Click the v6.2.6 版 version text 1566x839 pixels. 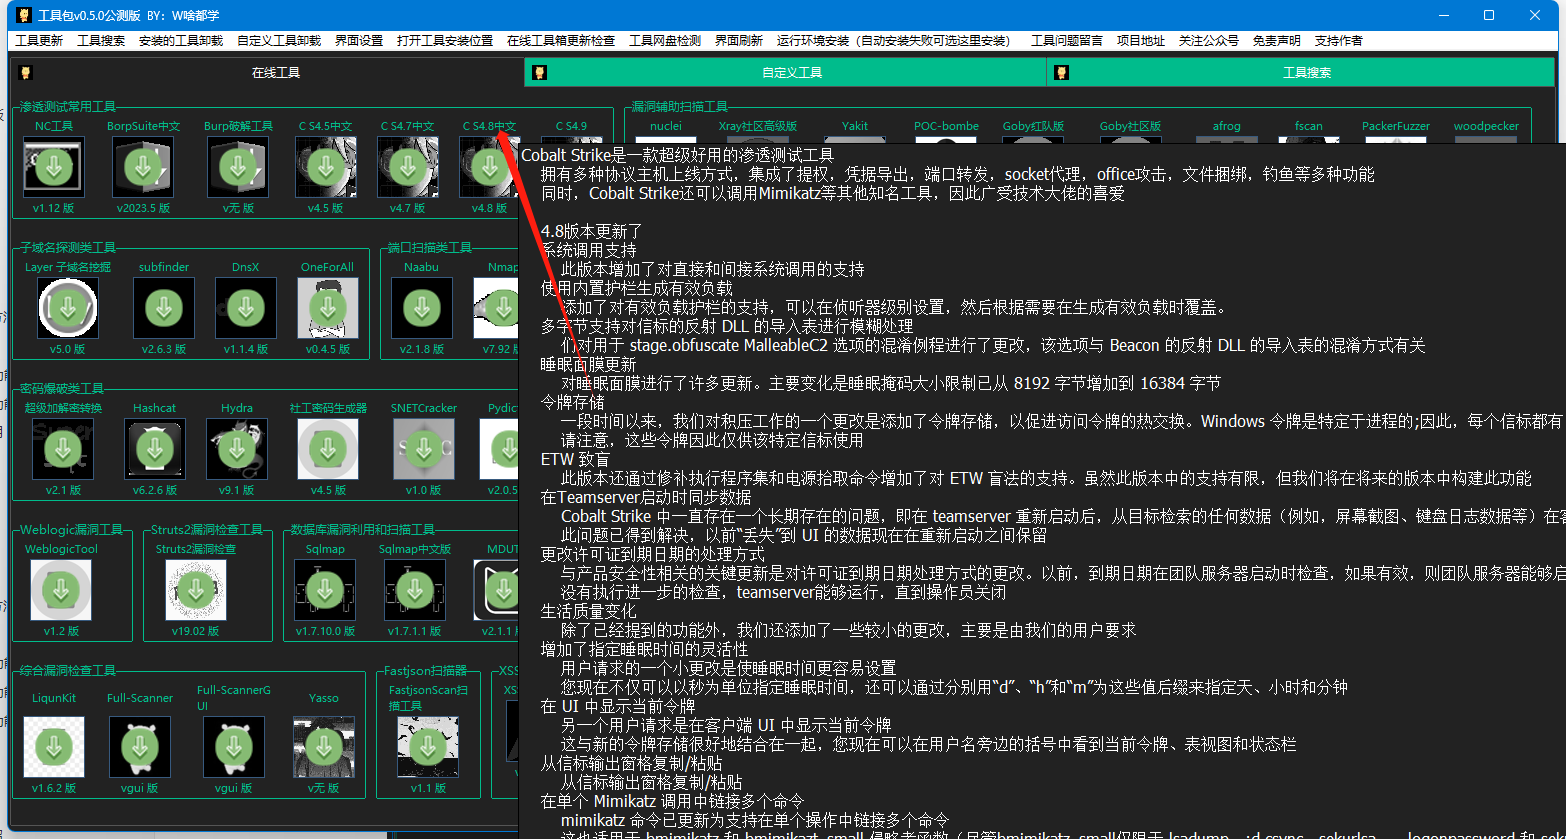point(155,491)
